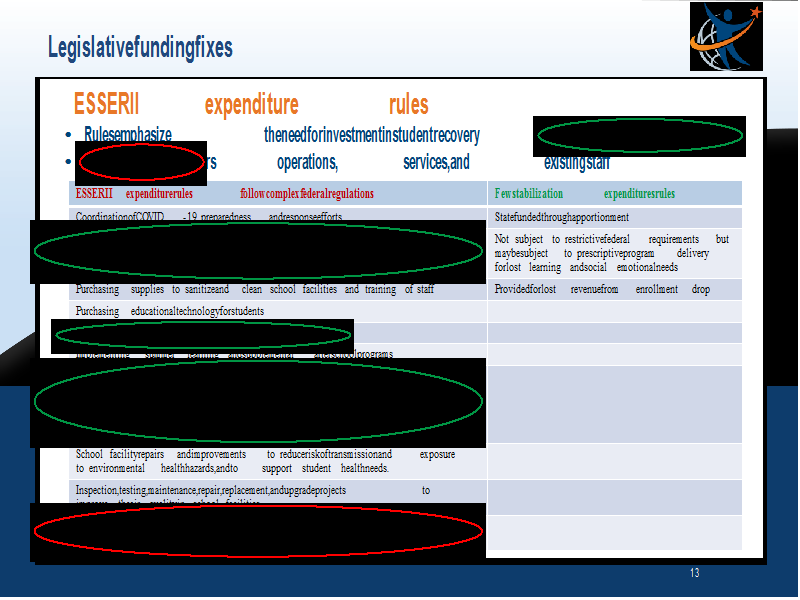The height and width of the screenshot is (600, 800).
Task: Click the organization logo on the slide
Action: click(x=726, y=37)
